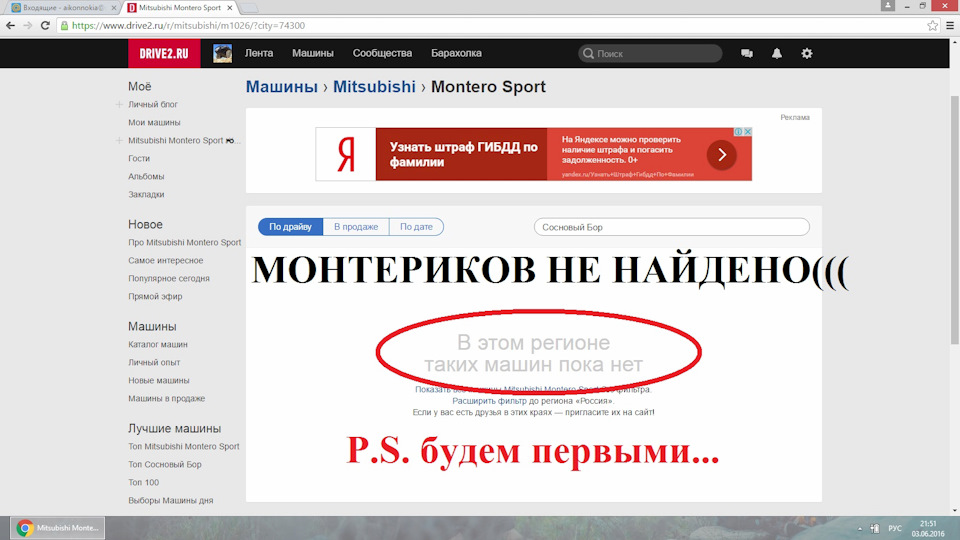
Task: Reload the page with refresh icon
Action: tap(45, 25)
